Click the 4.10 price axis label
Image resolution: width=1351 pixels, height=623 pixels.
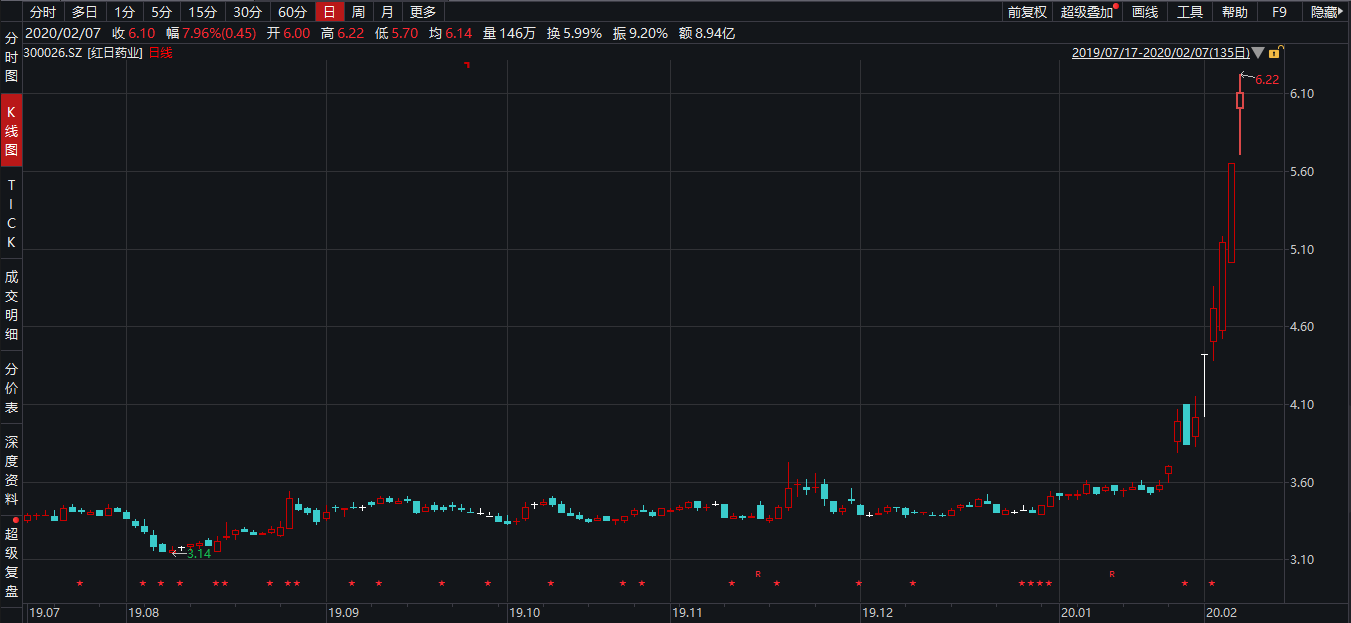pyautogui.click(x=1302, y=405)
